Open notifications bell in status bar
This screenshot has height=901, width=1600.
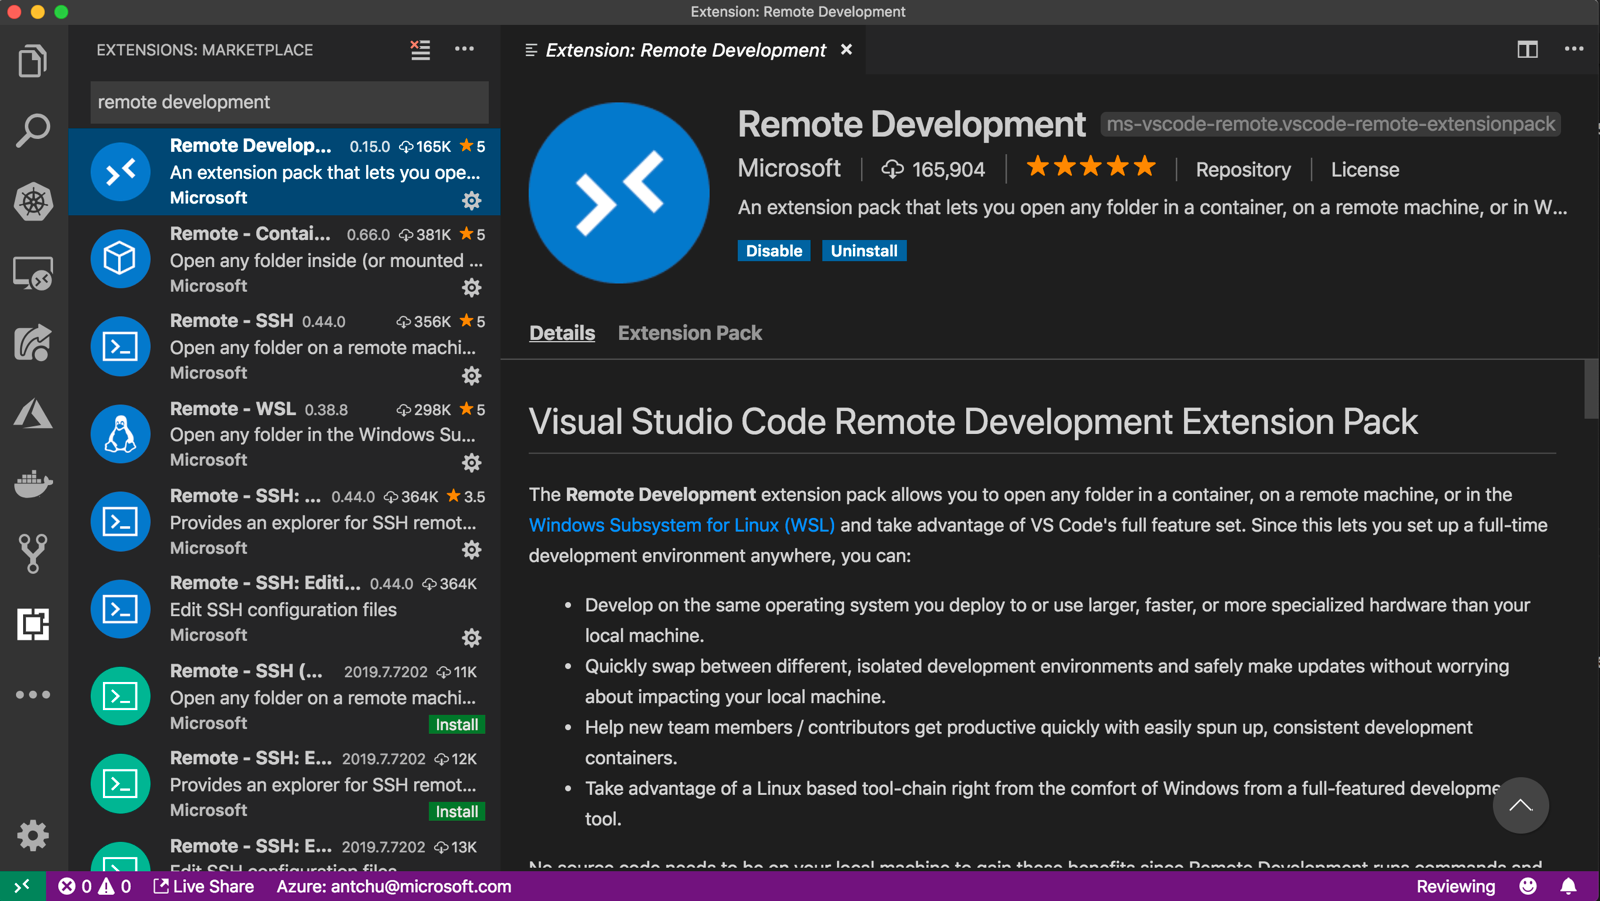(1569, 886)
